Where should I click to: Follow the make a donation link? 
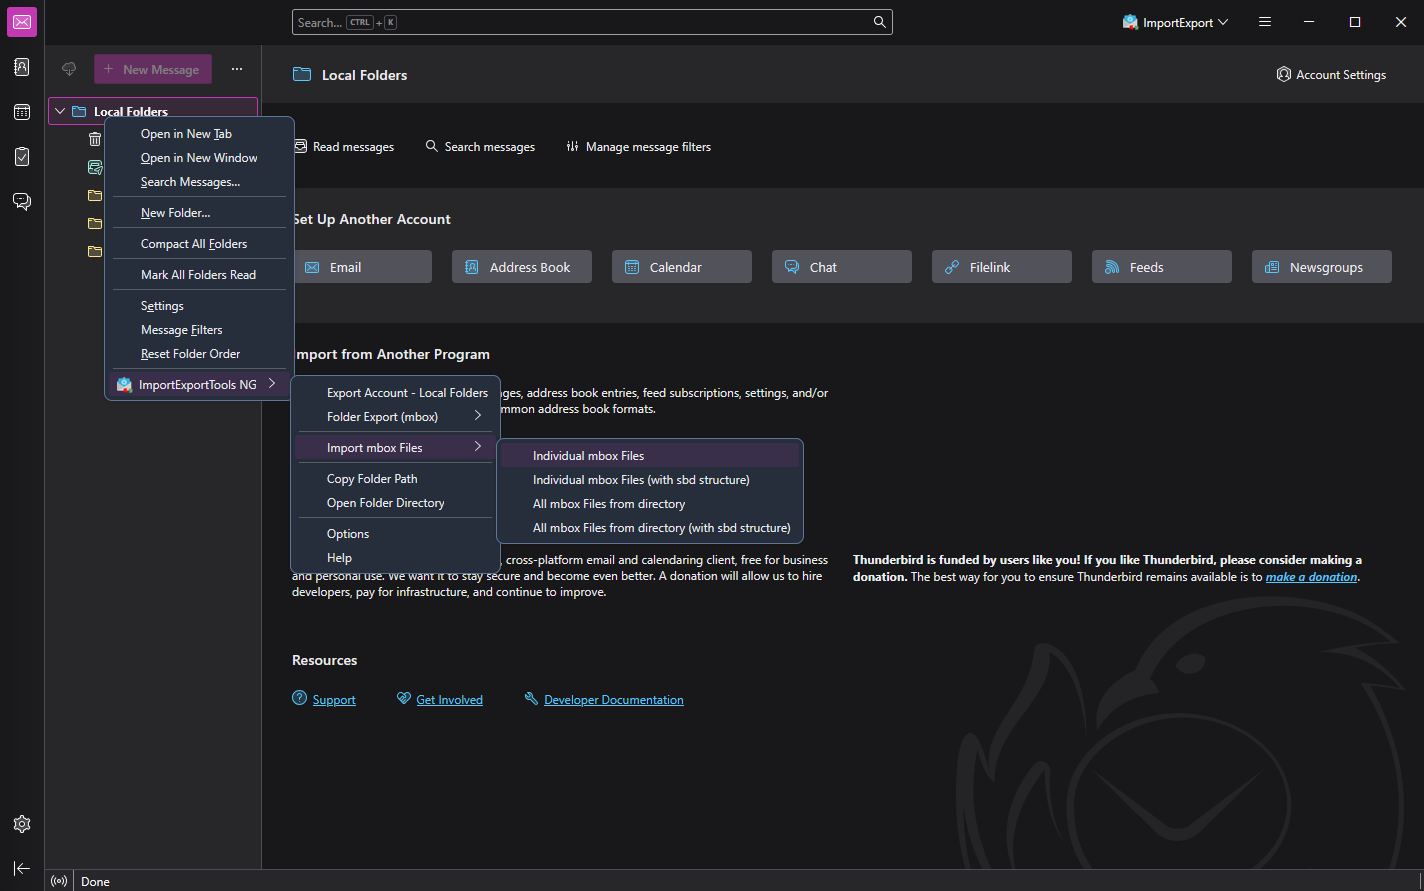coord(1311,577)
